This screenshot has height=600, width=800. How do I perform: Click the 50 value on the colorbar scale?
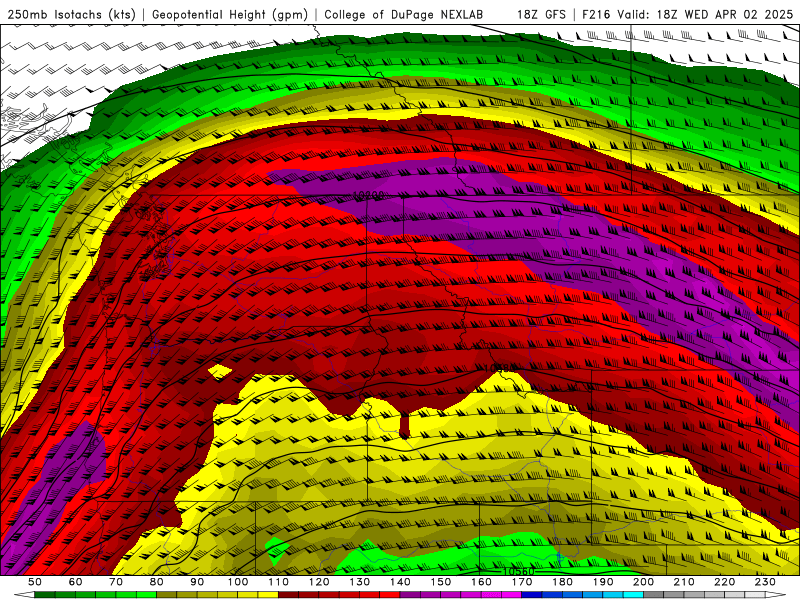35,582
